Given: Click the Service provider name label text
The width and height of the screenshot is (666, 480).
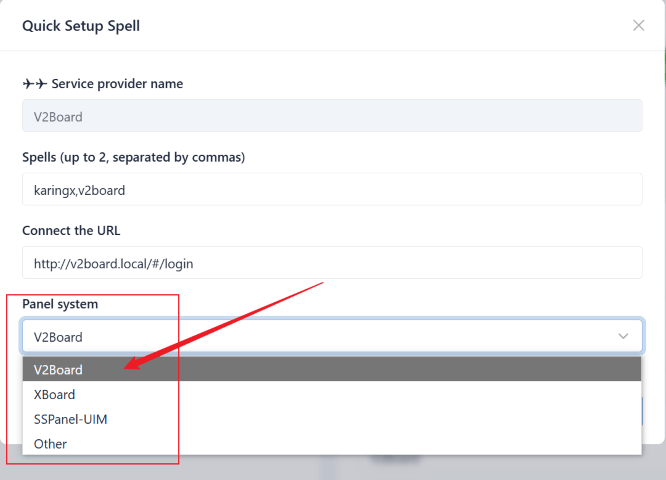Looking at the screenshot, I should click(117, 84).
